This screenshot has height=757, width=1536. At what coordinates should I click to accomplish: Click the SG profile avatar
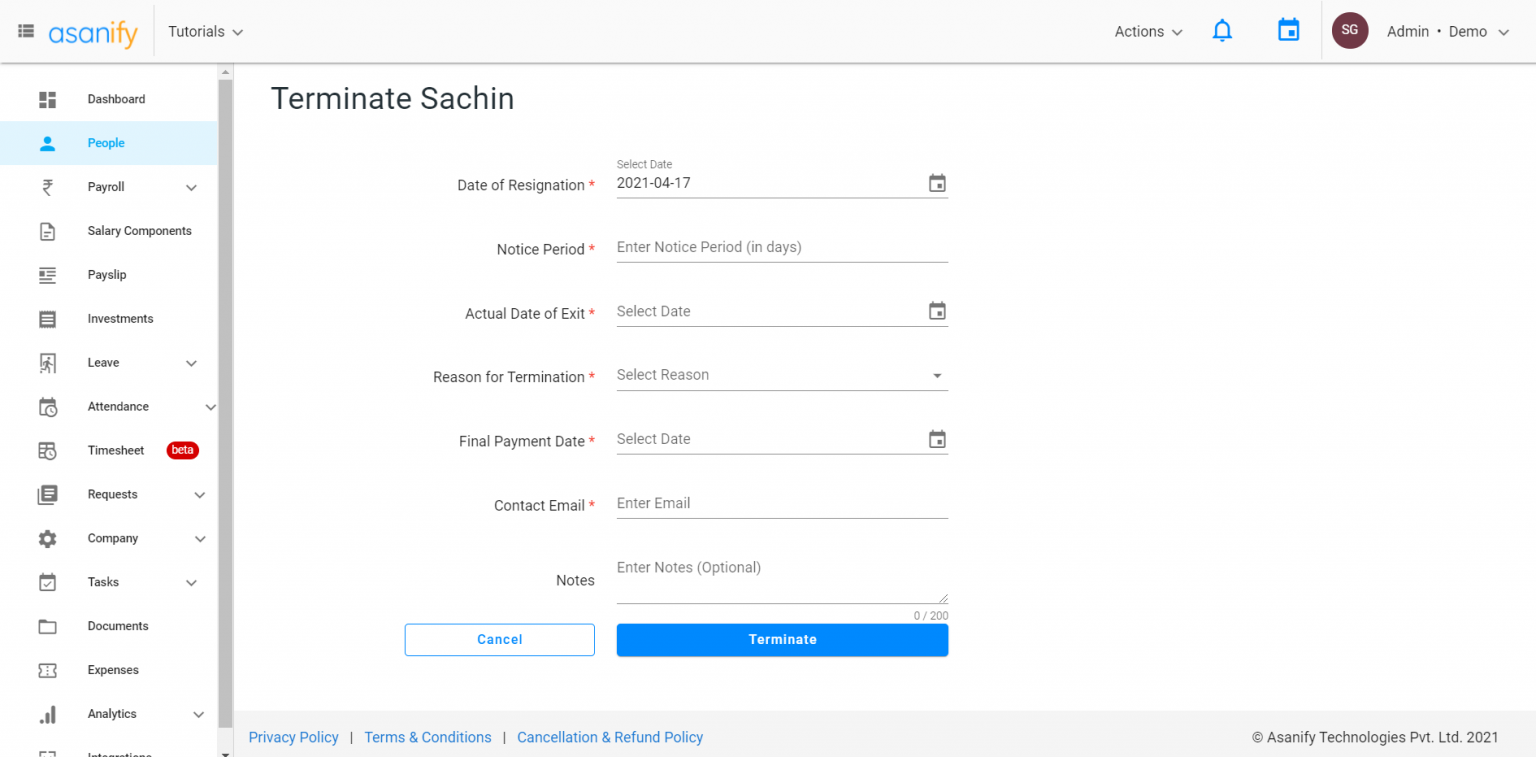(1350, 30)
